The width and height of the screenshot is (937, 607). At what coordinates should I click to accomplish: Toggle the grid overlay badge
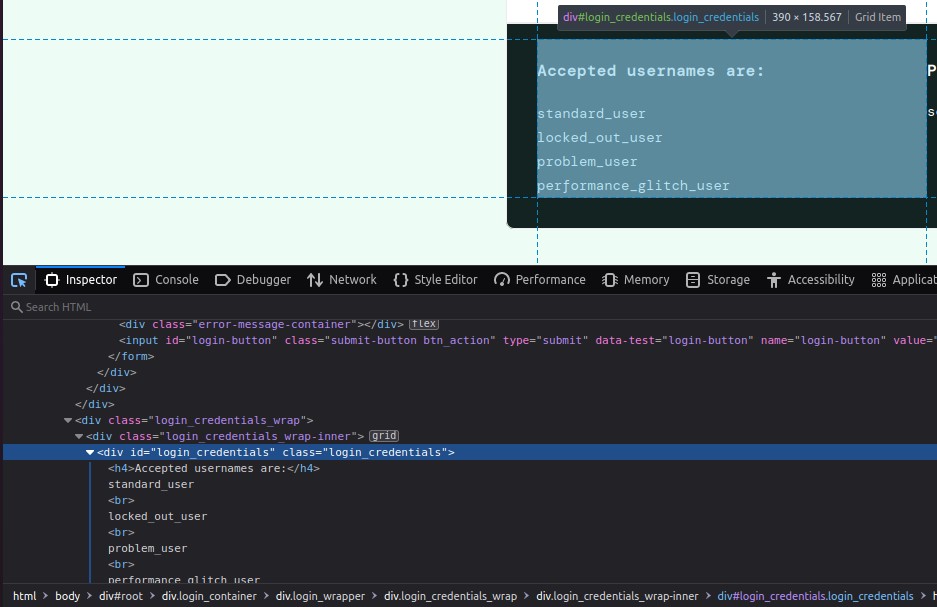tap(384, 436)
